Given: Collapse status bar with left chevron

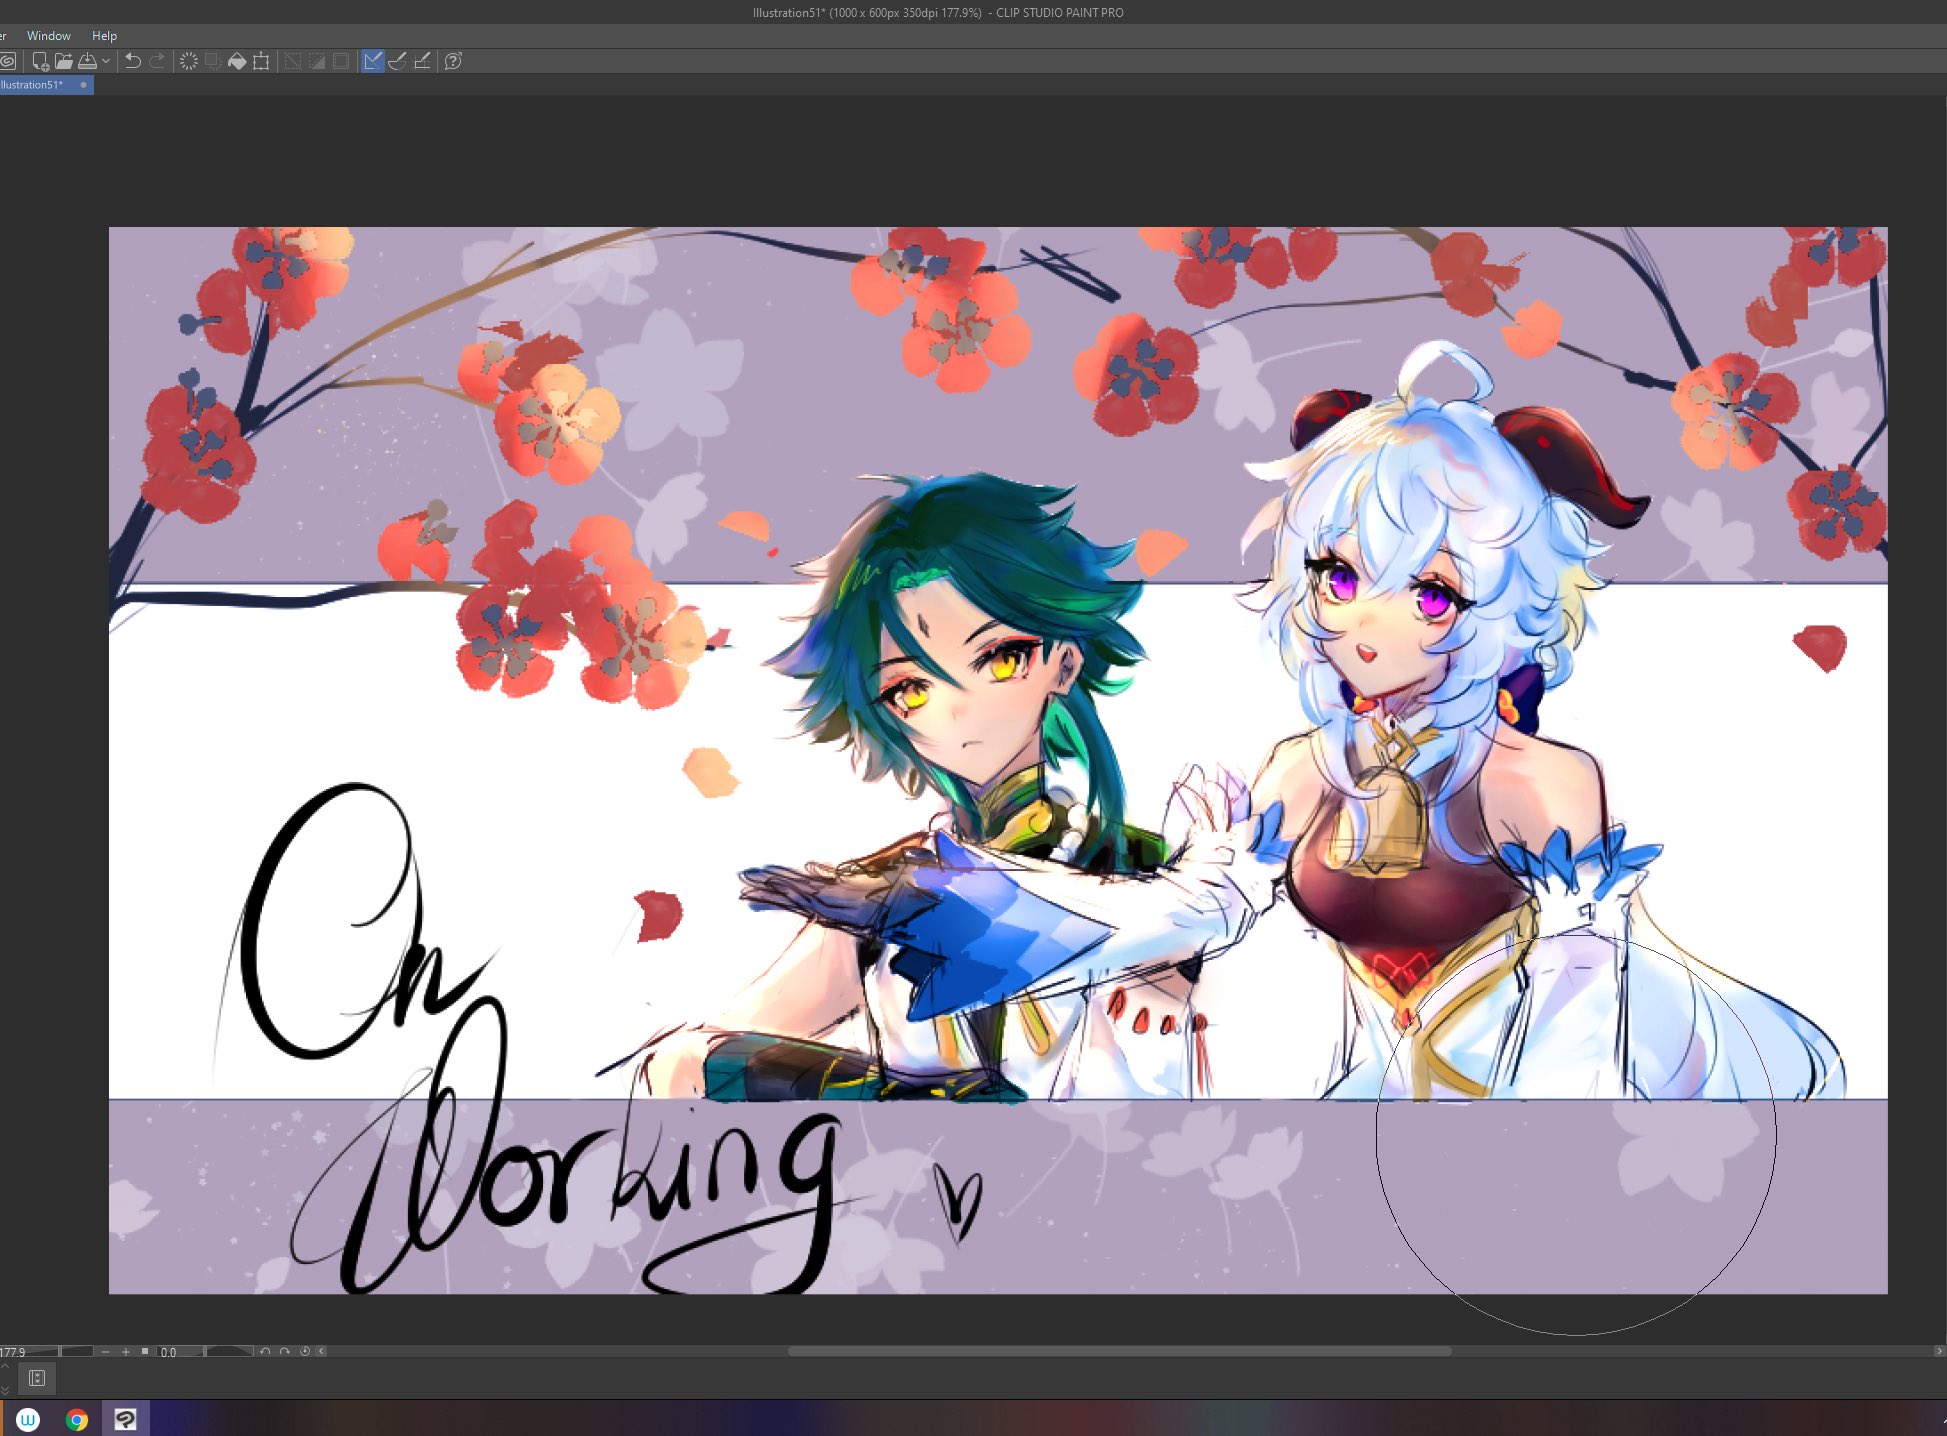Looking at the screenshot, I should tap(321, 1351).
